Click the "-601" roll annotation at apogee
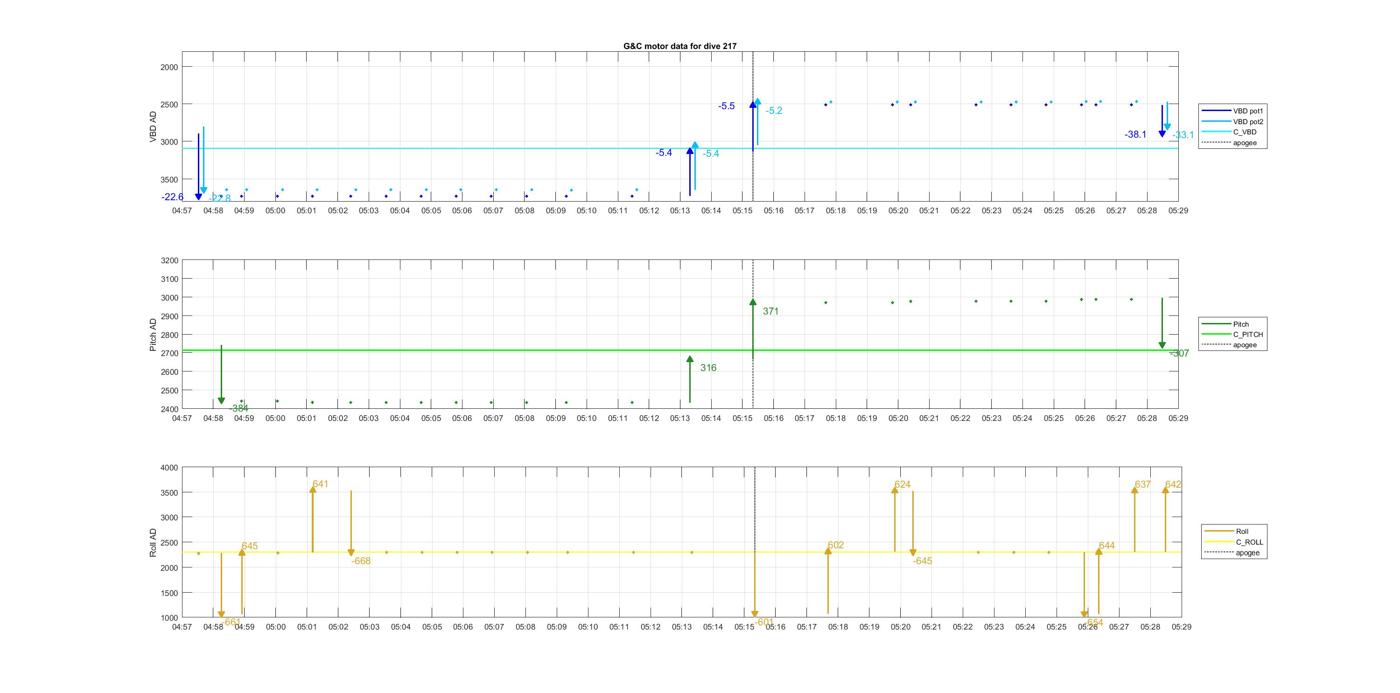The width and height of the screenshot is (1400, 693). point(764,621)
